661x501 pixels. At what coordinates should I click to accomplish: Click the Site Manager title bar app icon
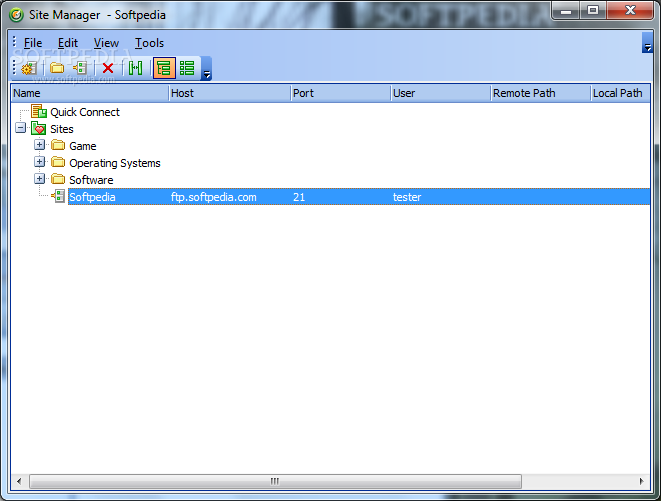pyautogui.click(x=16, y=15)
